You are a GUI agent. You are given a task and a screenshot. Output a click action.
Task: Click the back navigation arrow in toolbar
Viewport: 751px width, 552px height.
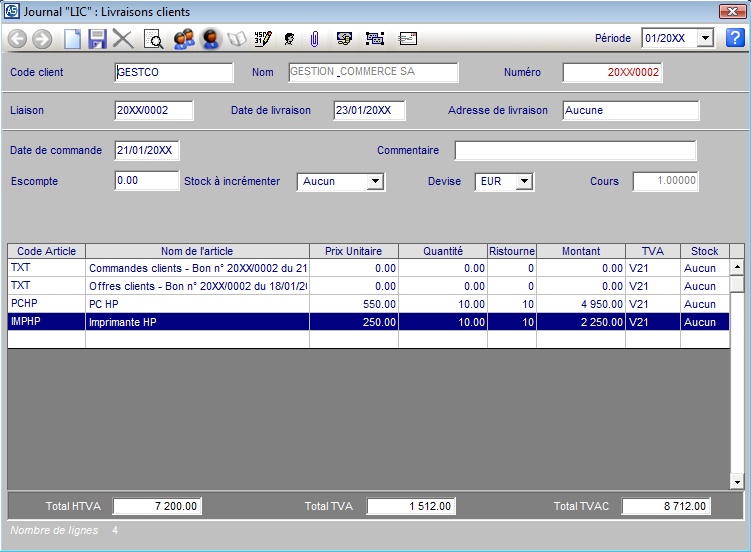tap(18, 39)
